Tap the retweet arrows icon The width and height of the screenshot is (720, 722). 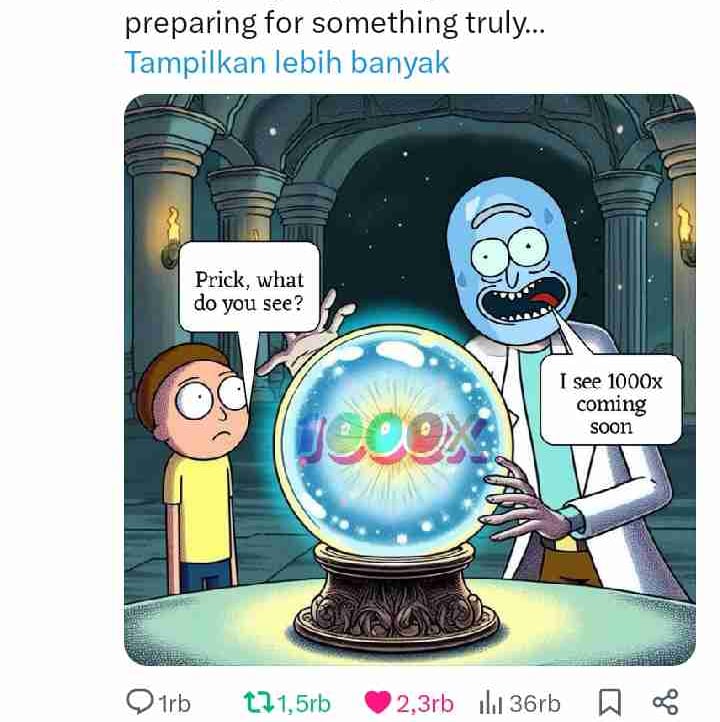pos(259,703)
